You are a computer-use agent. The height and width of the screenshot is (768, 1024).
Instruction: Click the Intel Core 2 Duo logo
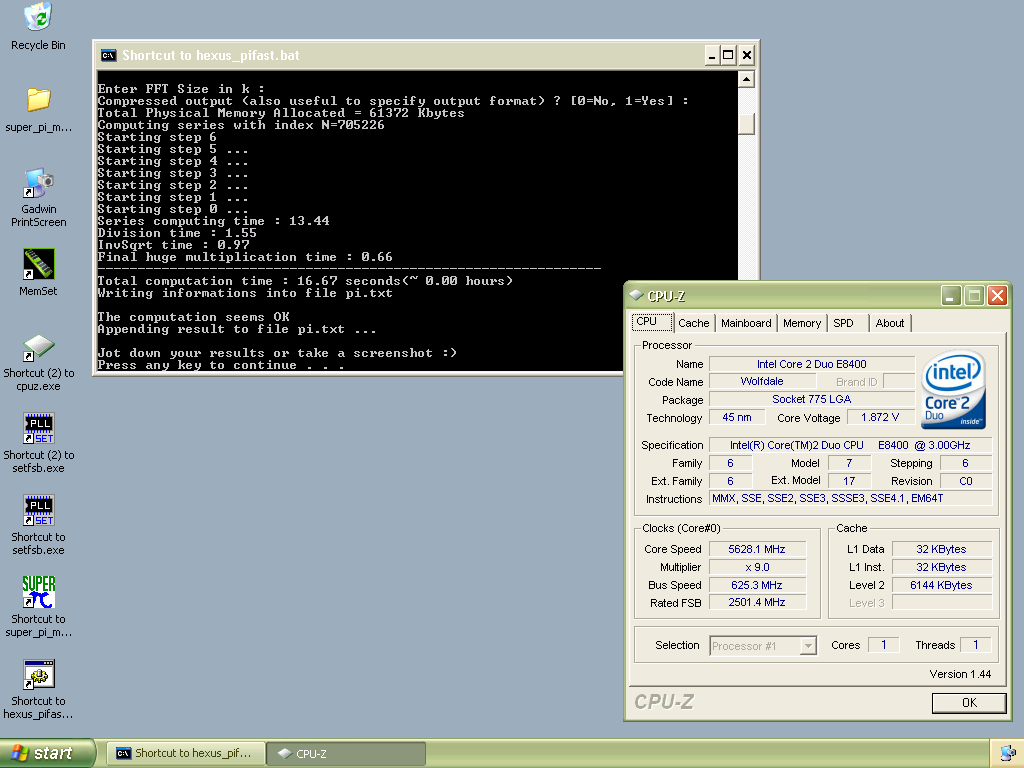953,390
